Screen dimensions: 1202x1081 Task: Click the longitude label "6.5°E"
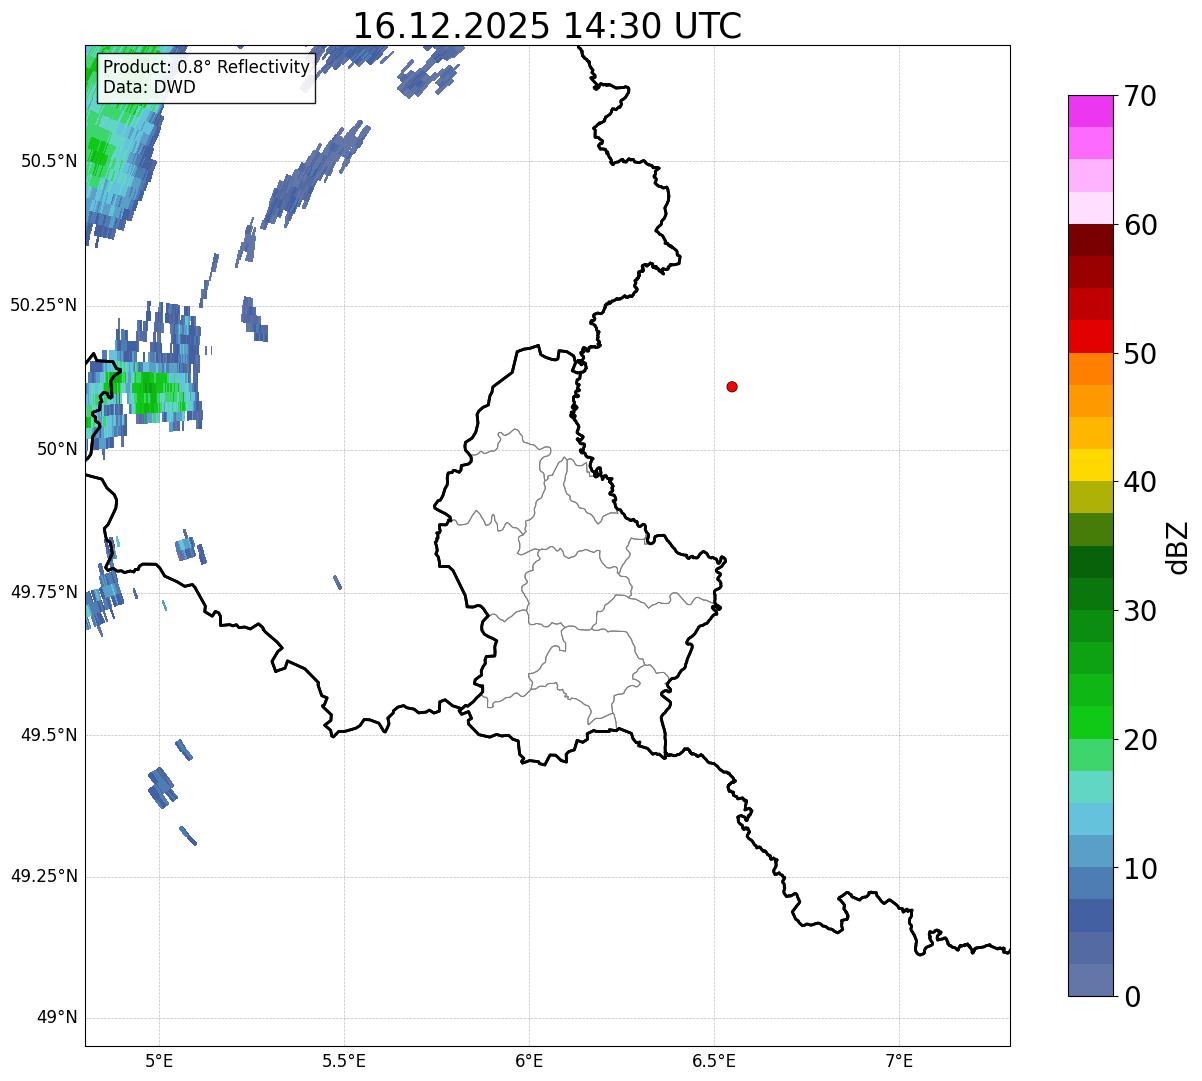click(714, 1060)
